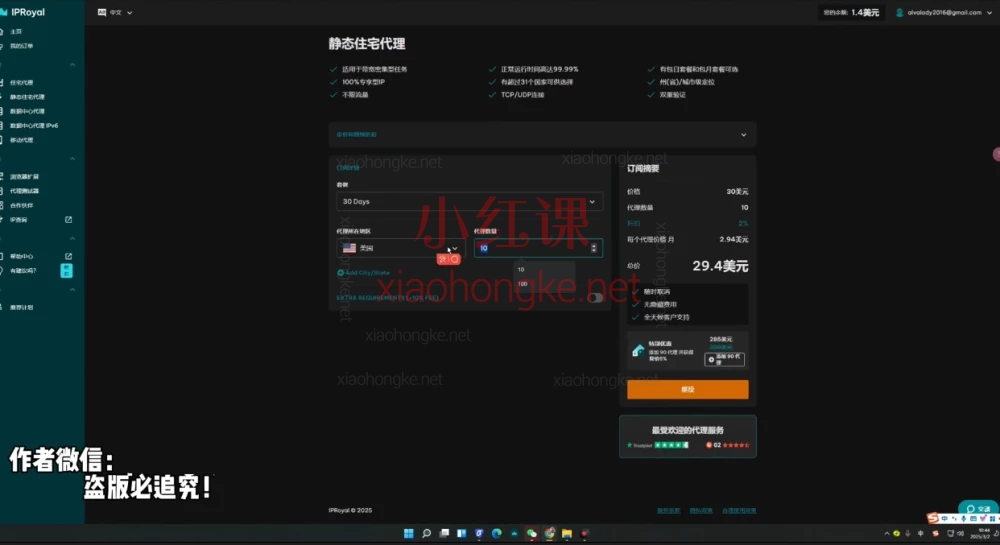The width and height of the screenshot is (1000, 545).
Task: Collapse the sidebar section above 浏览器扩展
Action: tap(72, 159)
